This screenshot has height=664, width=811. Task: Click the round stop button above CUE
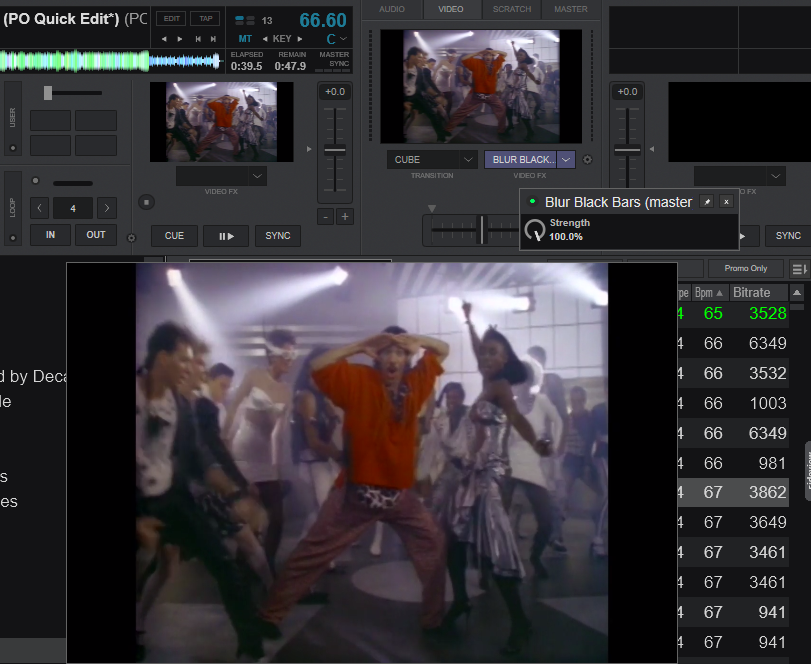point(146,202)
